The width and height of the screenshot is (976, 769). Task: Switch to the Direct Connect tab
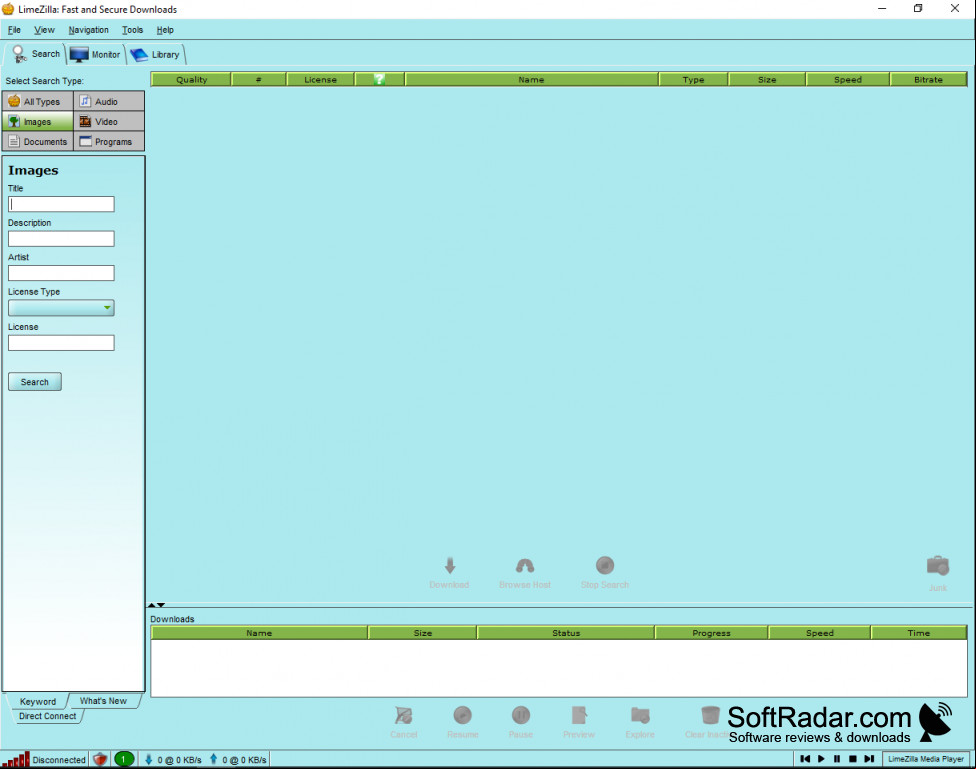47,716
